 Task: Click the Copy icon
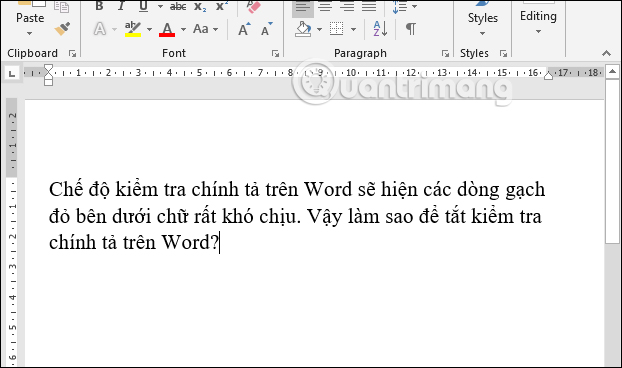(61, 7)
